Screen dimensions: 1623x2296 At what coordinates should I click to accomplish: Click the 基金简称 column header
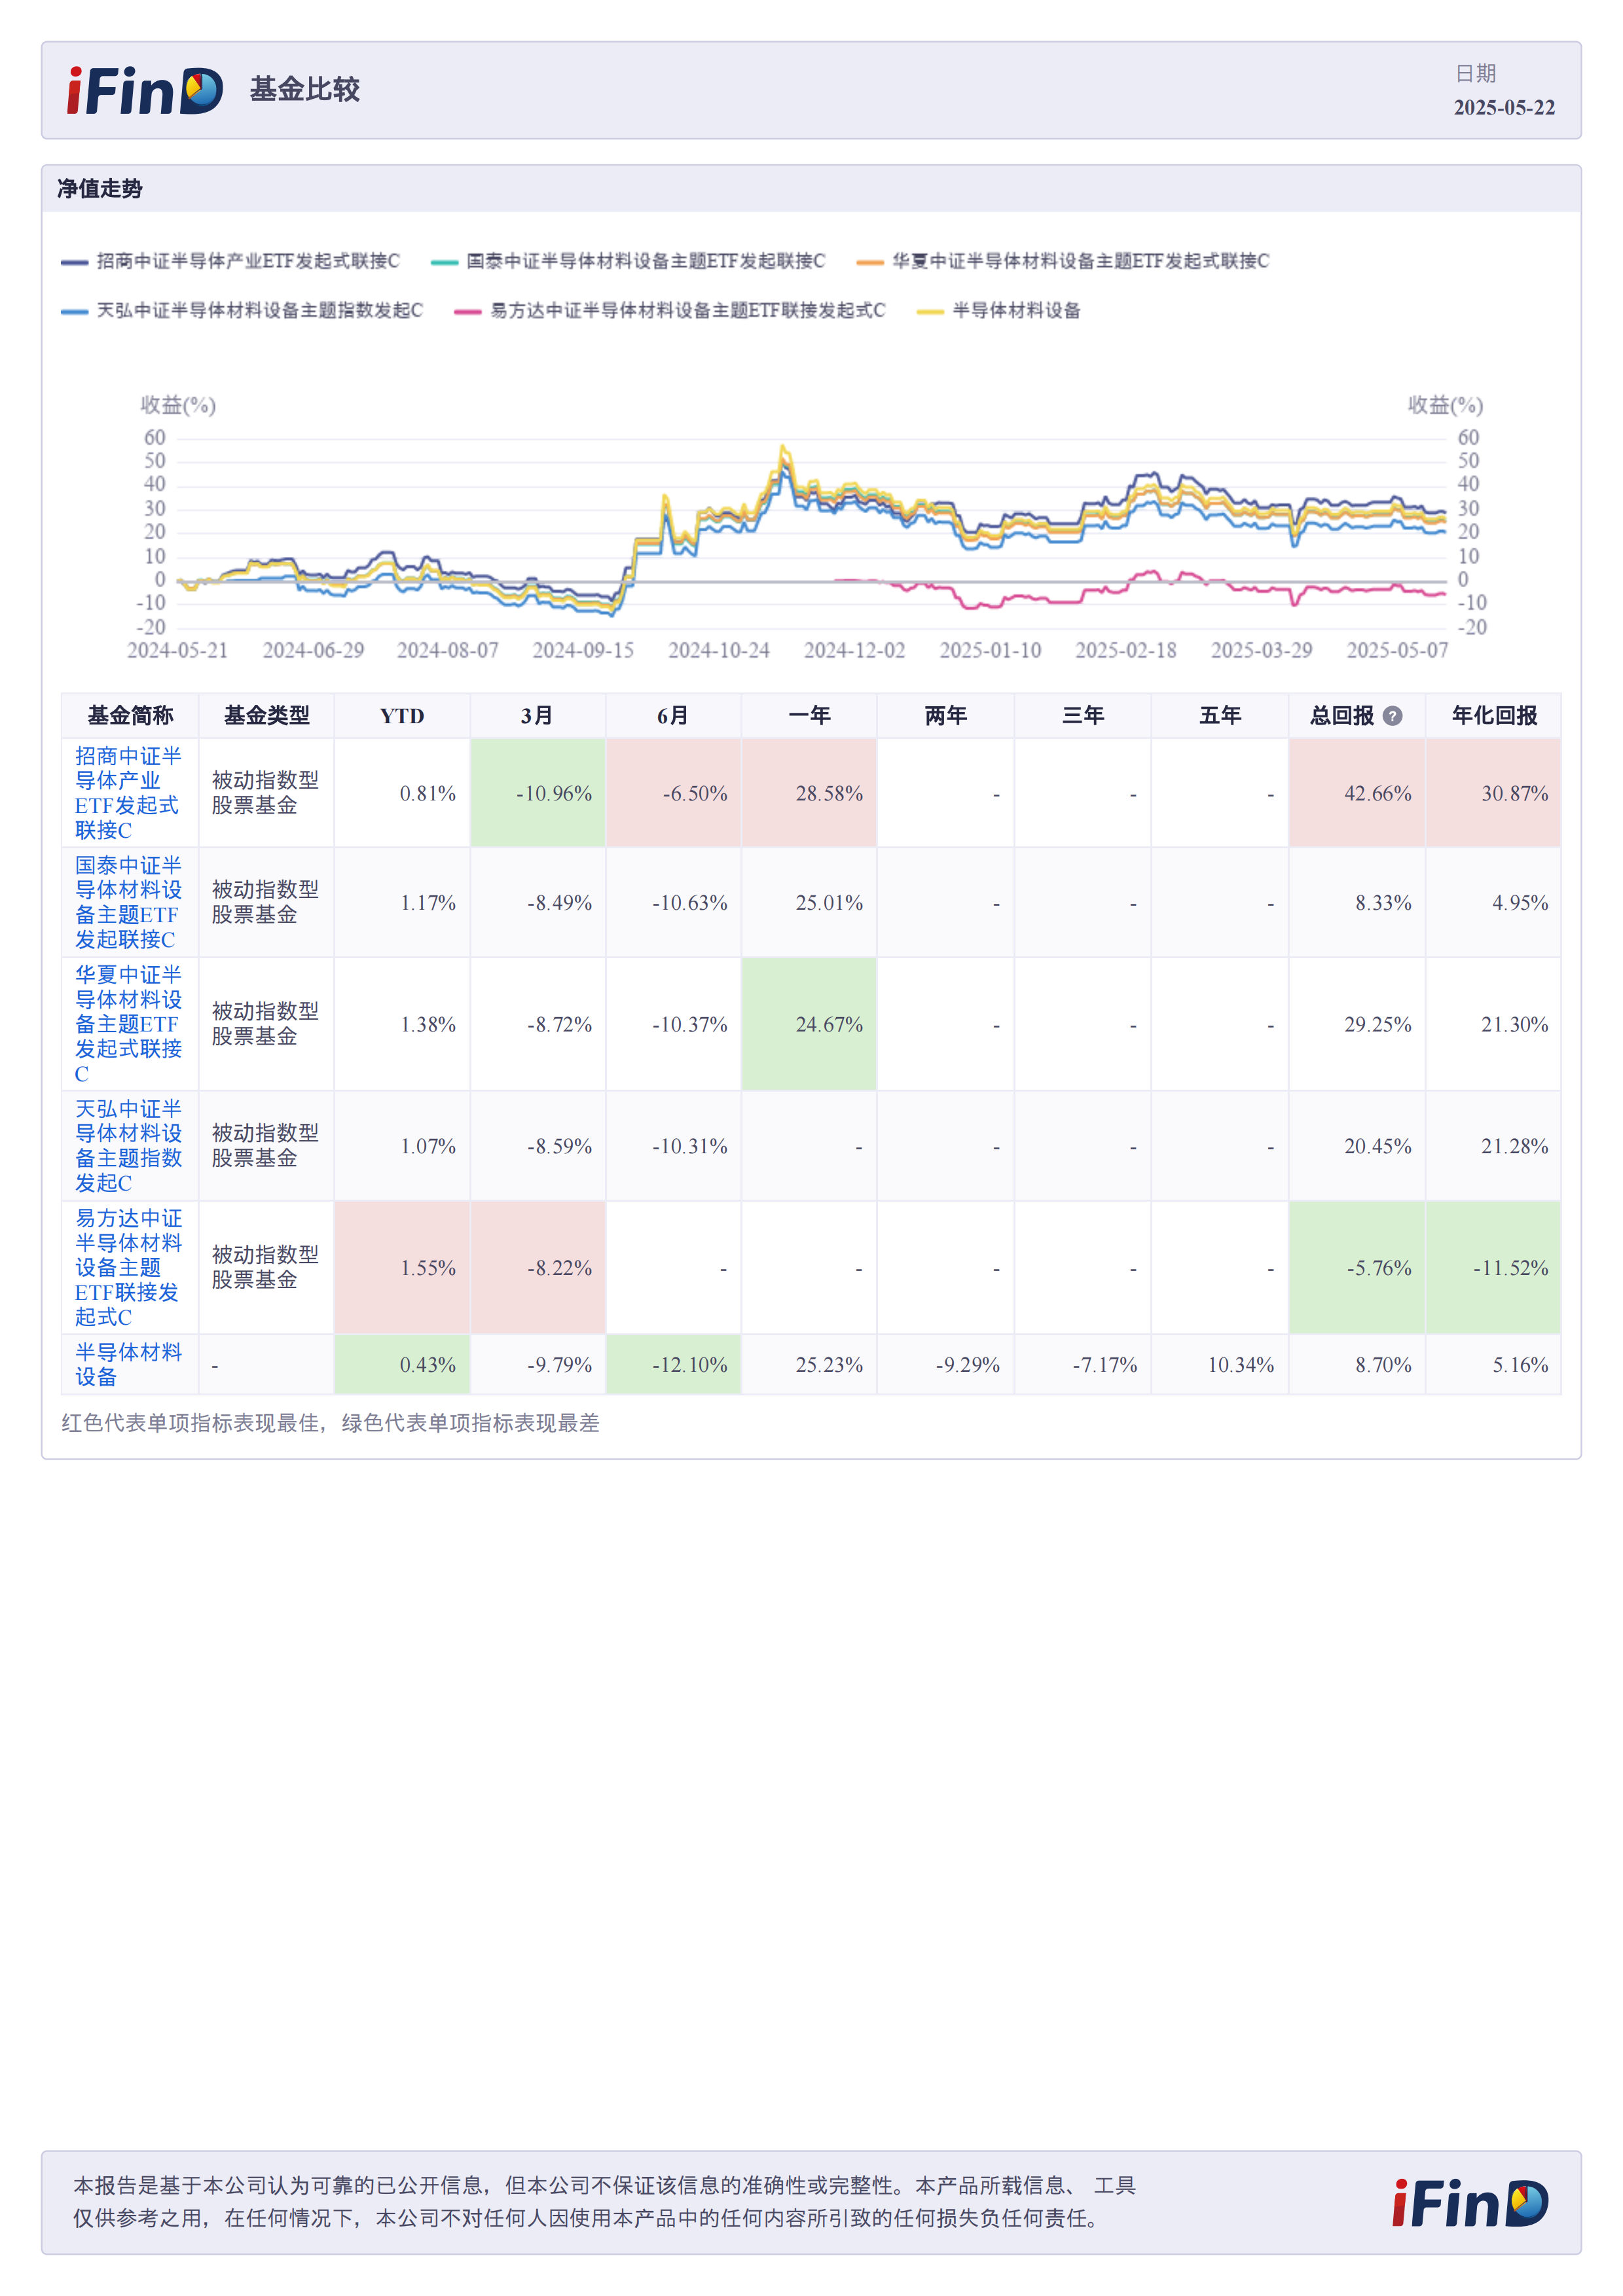tap(130, 716)
